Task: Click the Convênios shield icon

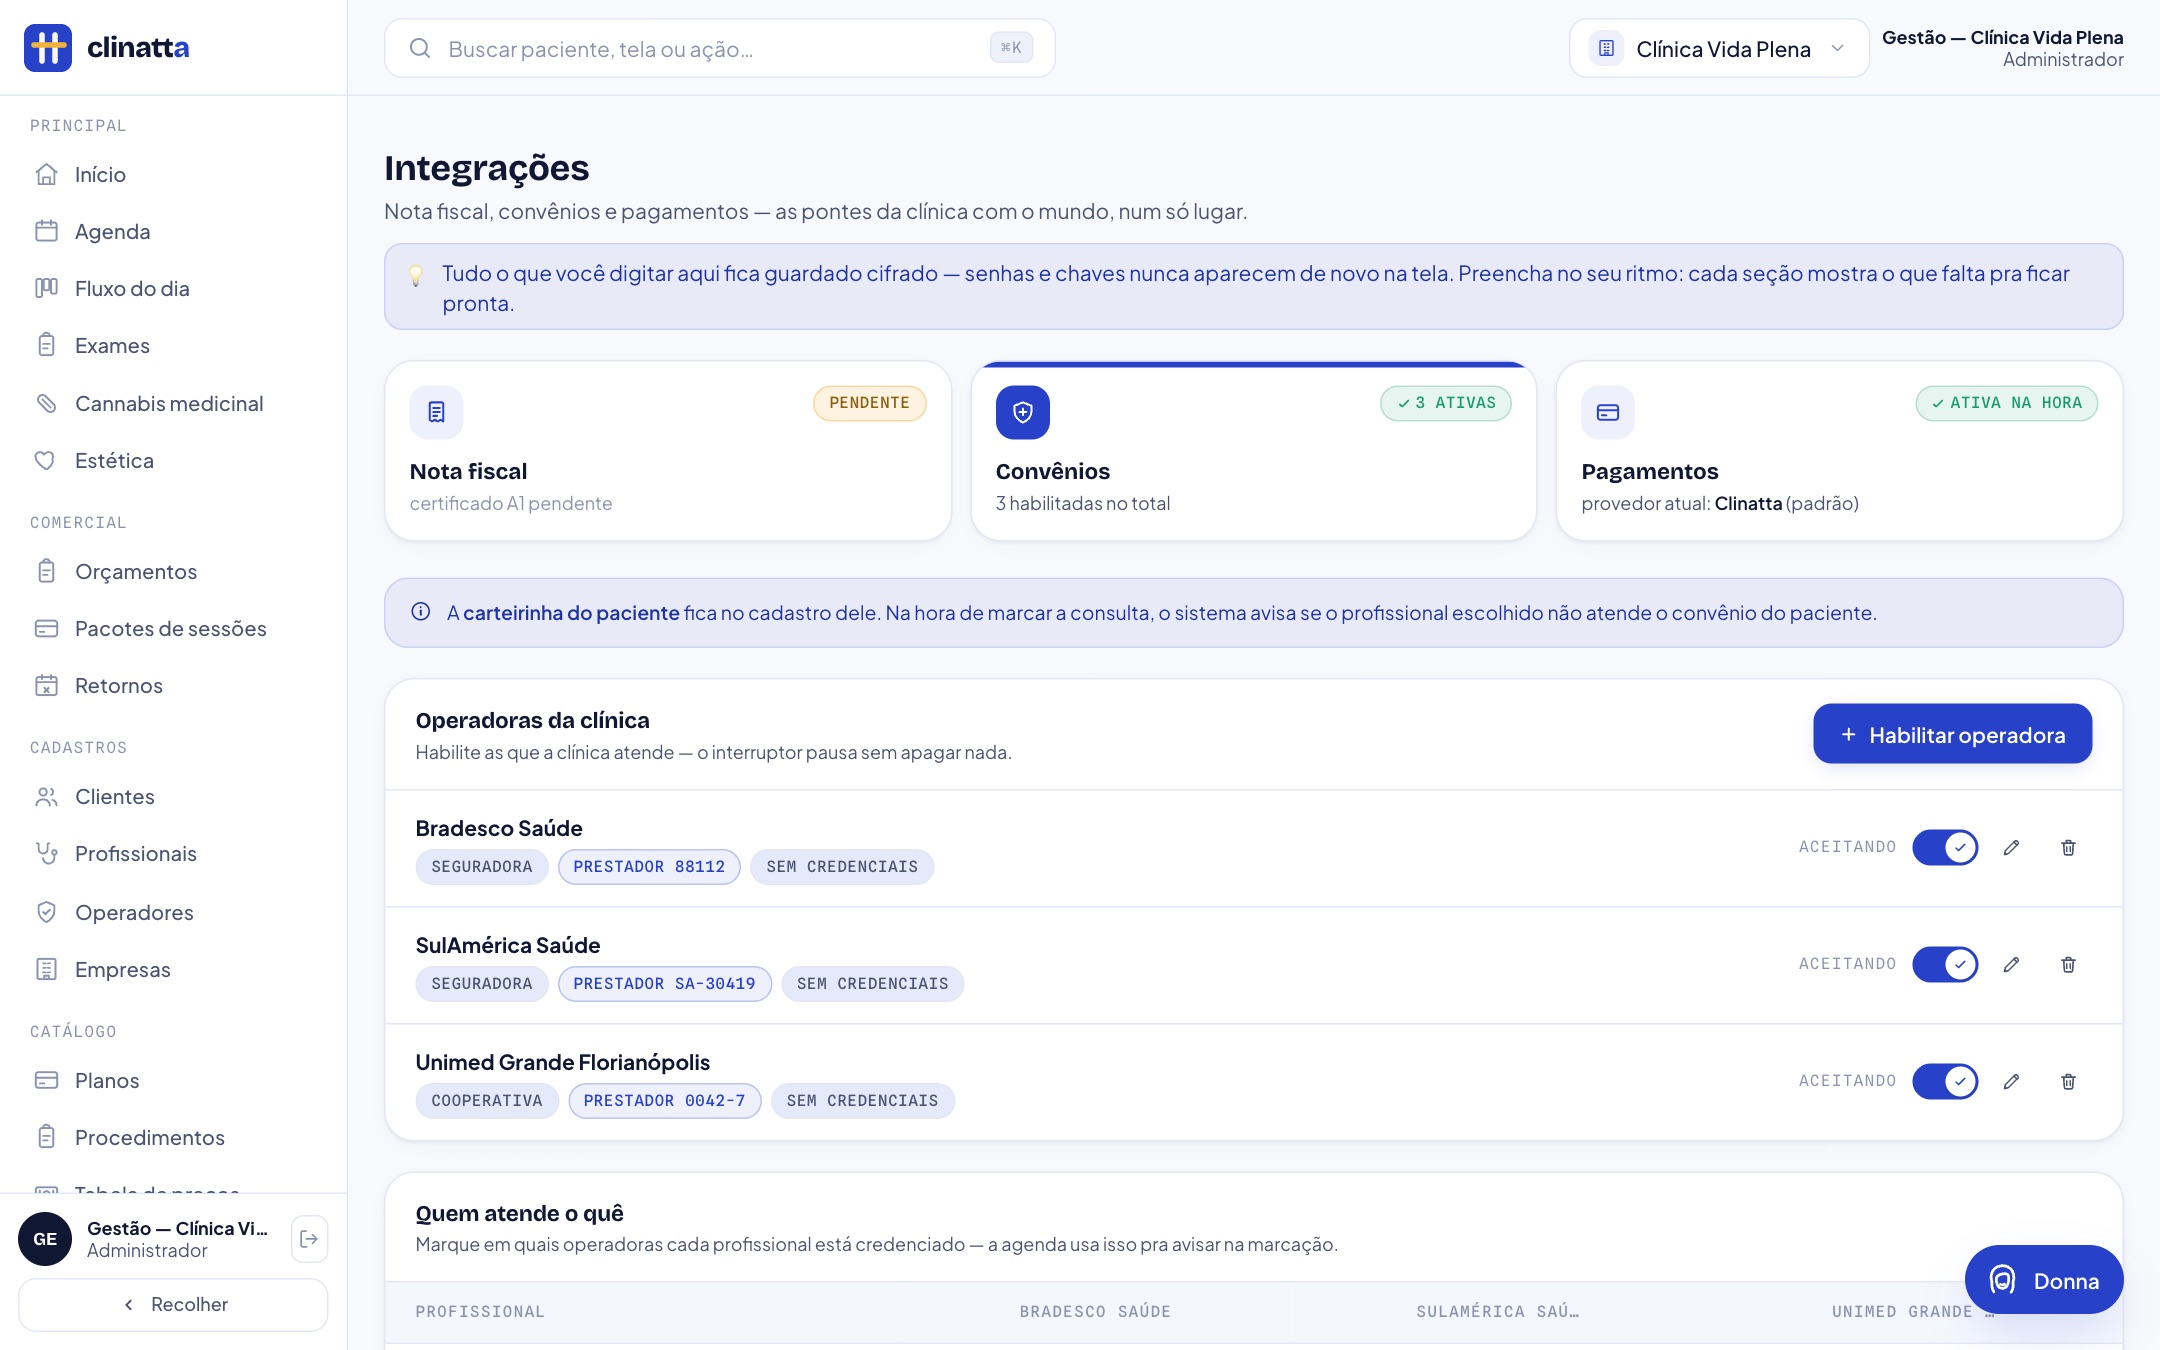Action: coord(1022,412)
